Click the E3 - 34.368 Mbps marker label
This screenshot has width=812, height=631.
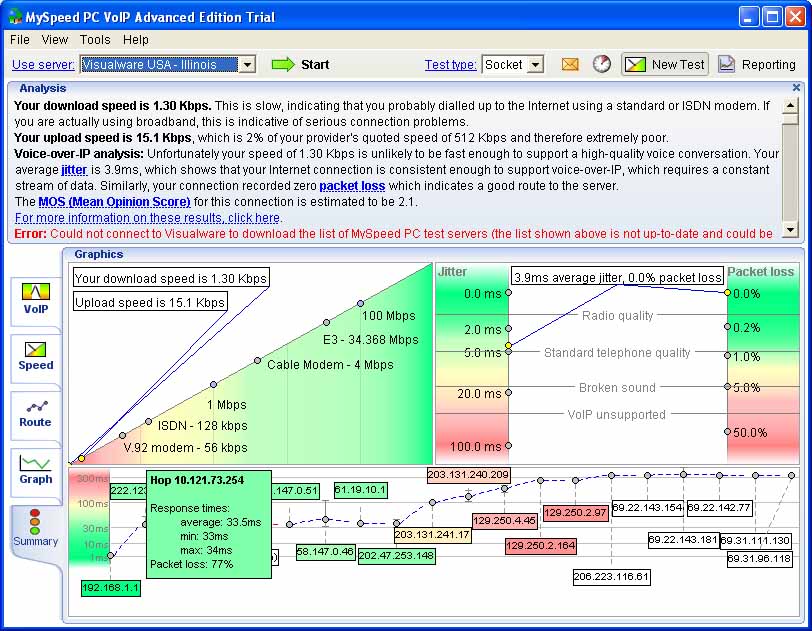[371, 340]
